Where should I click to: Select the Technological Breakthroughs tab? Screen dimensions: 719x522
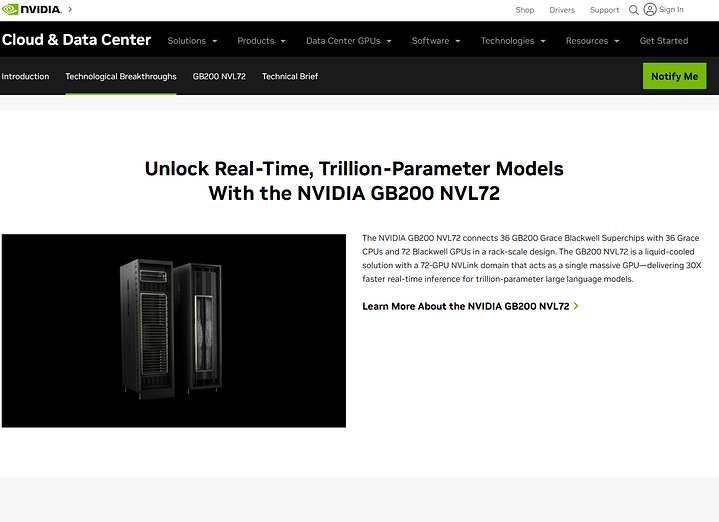click(121, 77)
